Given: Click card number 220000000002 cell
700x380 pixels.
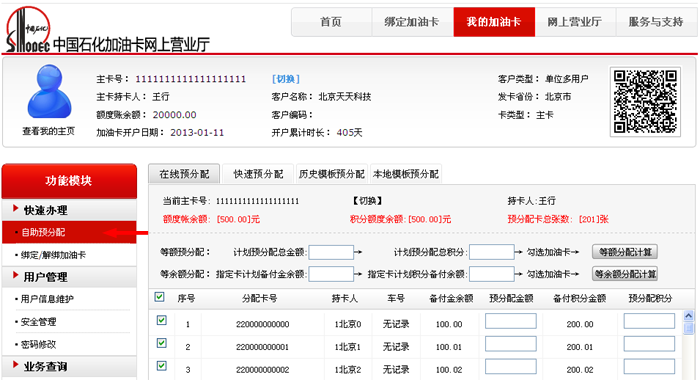Looking at the screenshot, I should click(262, 370).
